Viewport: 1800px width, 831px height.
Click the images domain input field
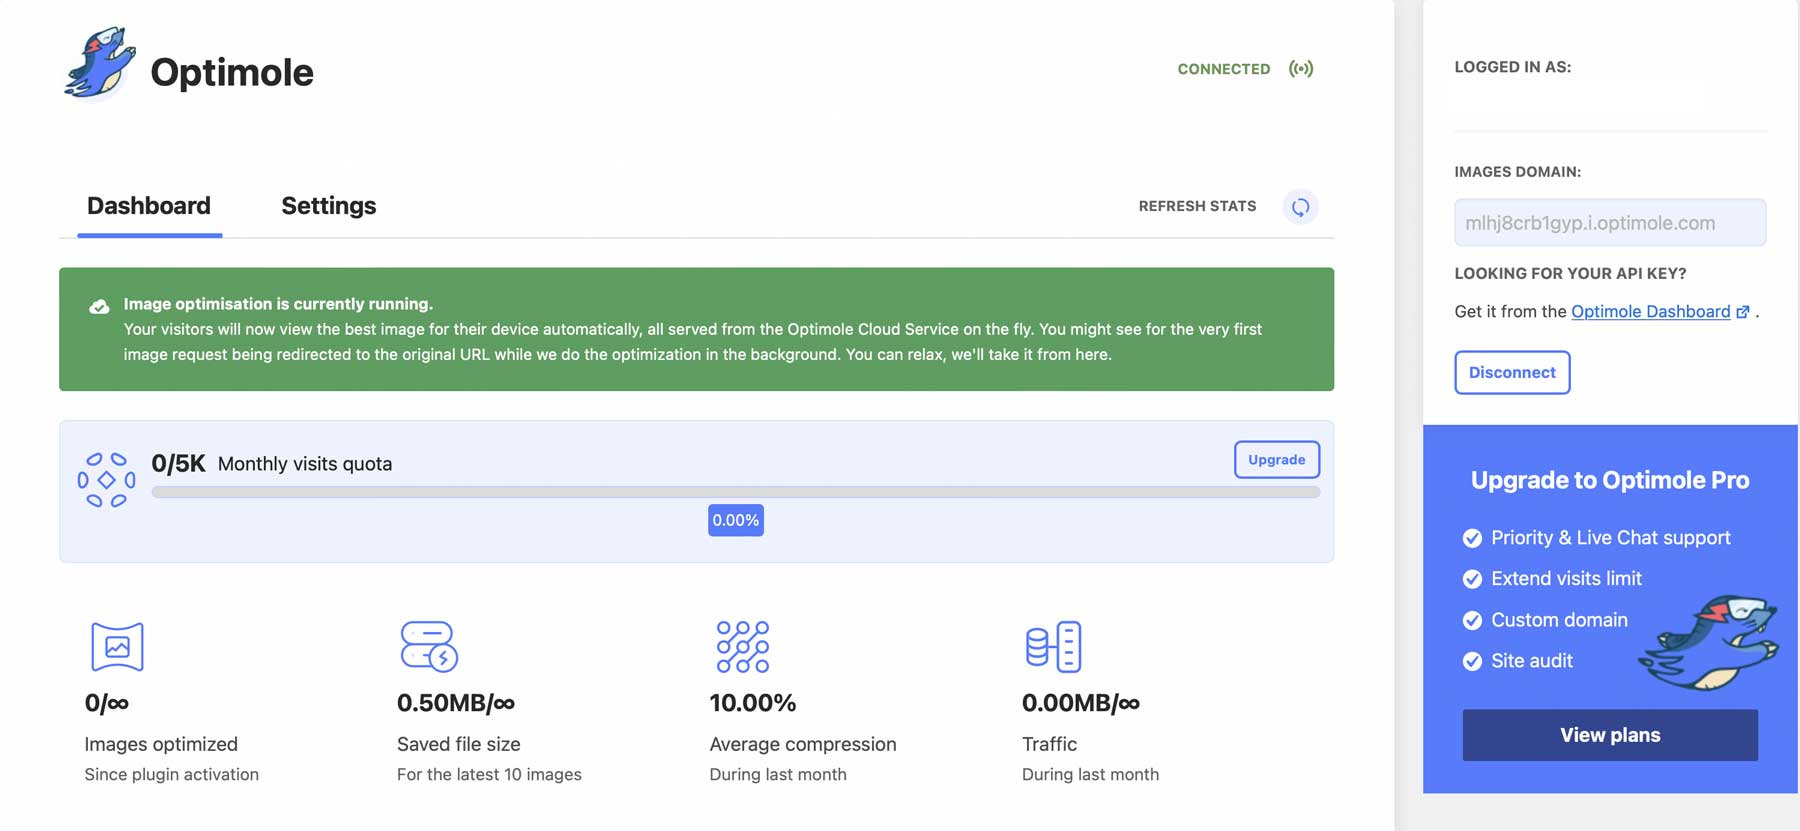click(x=1610, y=223)
